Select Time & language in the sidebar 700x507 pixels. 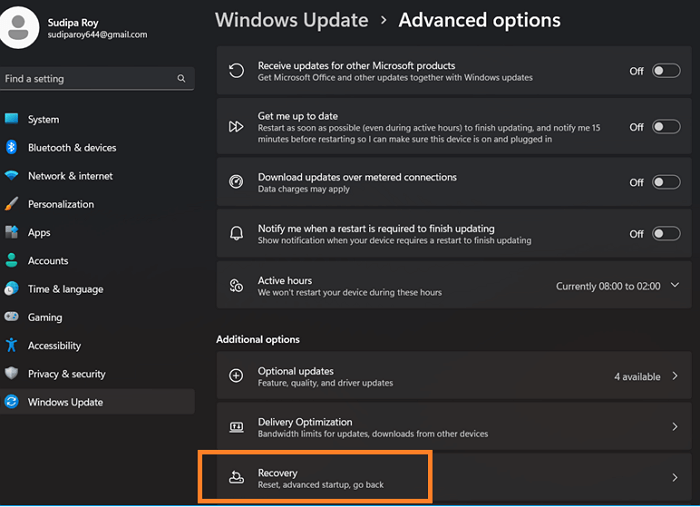[x=65, y=289]
